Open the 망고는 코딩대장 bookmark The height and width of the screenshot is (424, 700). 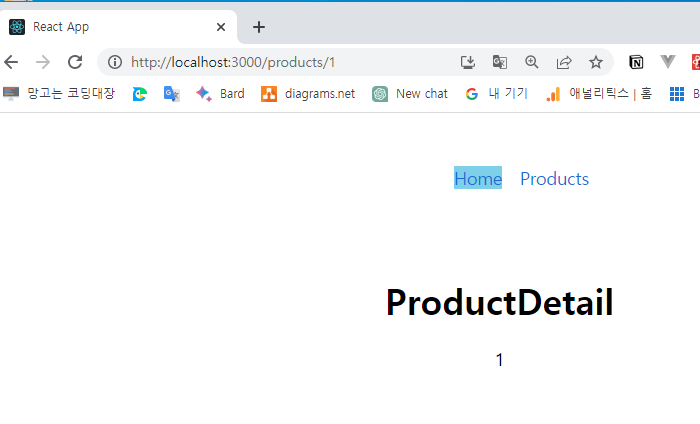click(60, 94)
